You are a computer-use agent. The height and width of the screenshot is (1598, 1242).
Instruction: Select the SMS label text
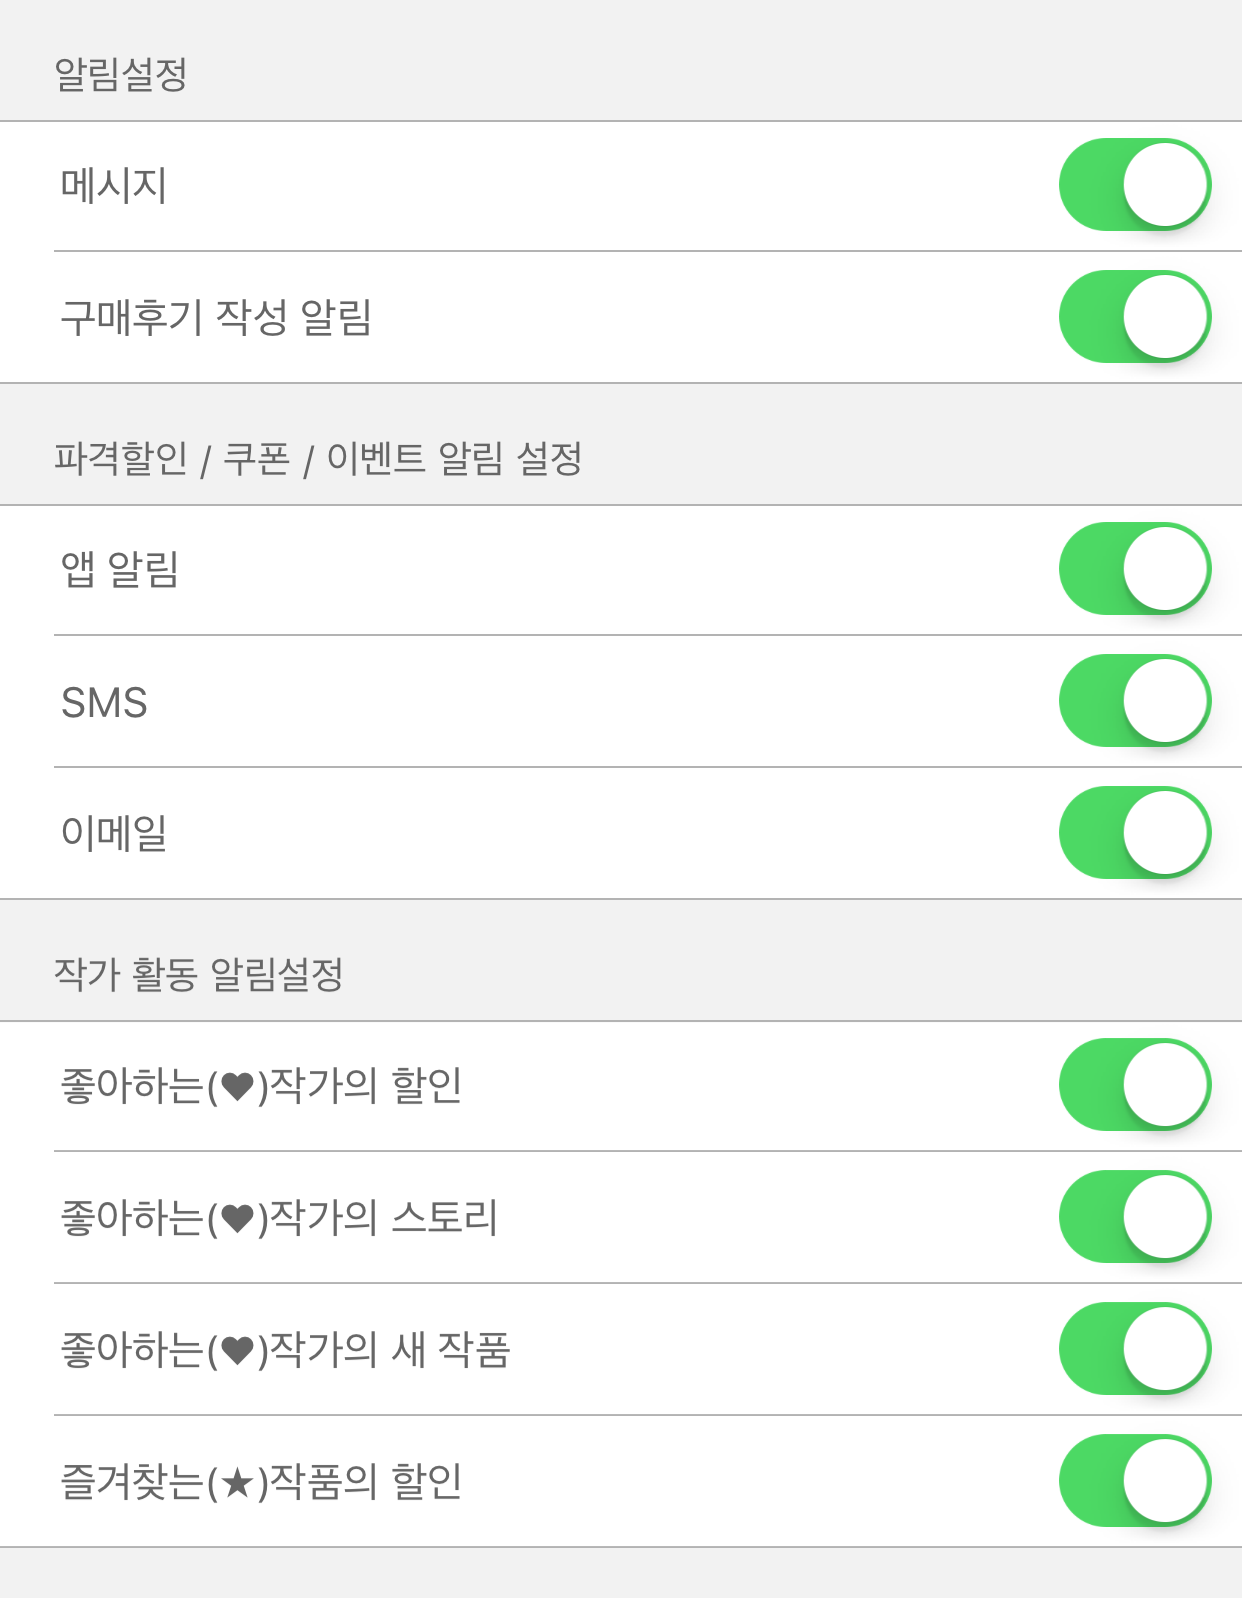pos(104,702)
